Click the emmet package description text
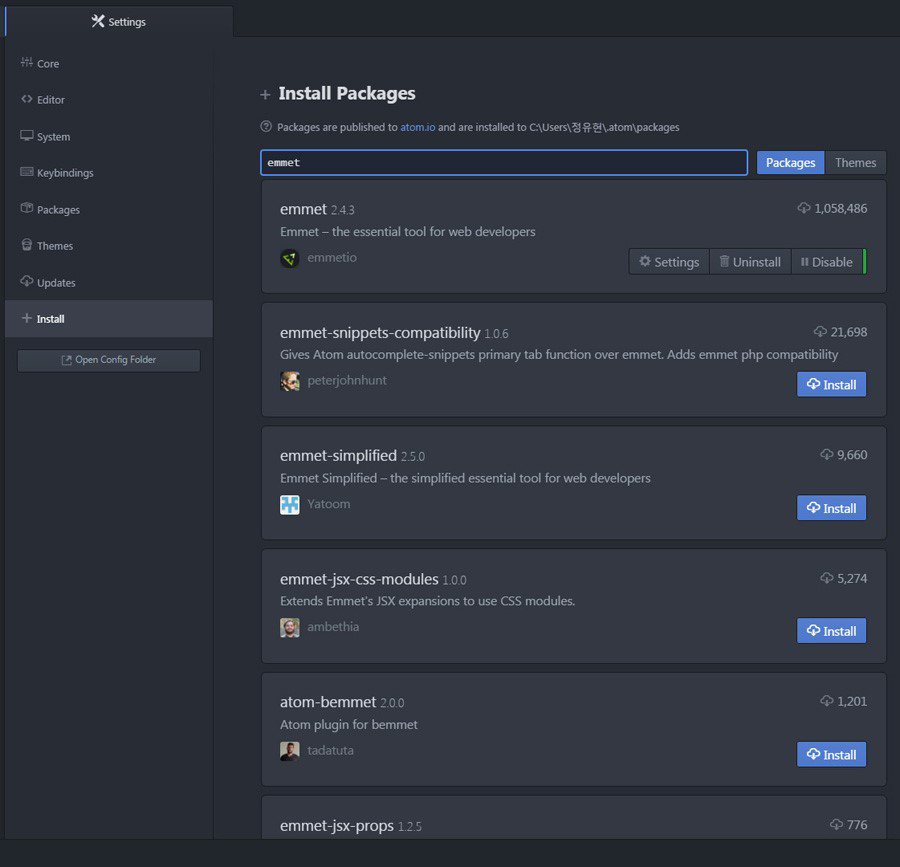Screen dimensions: 900x867 click(408, 232)
